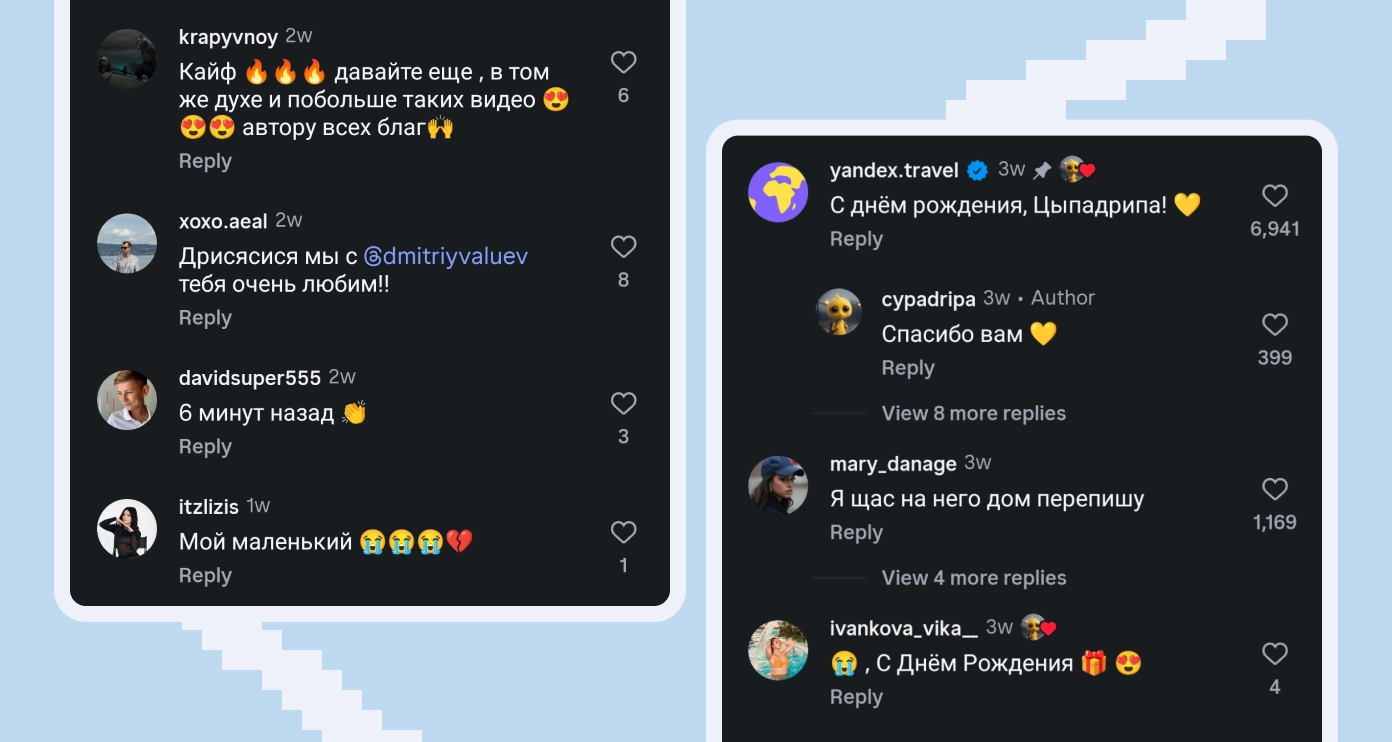Like itzlizis's comment
This screenshot has width=1392, height=742.
click(x=623, y=532)
